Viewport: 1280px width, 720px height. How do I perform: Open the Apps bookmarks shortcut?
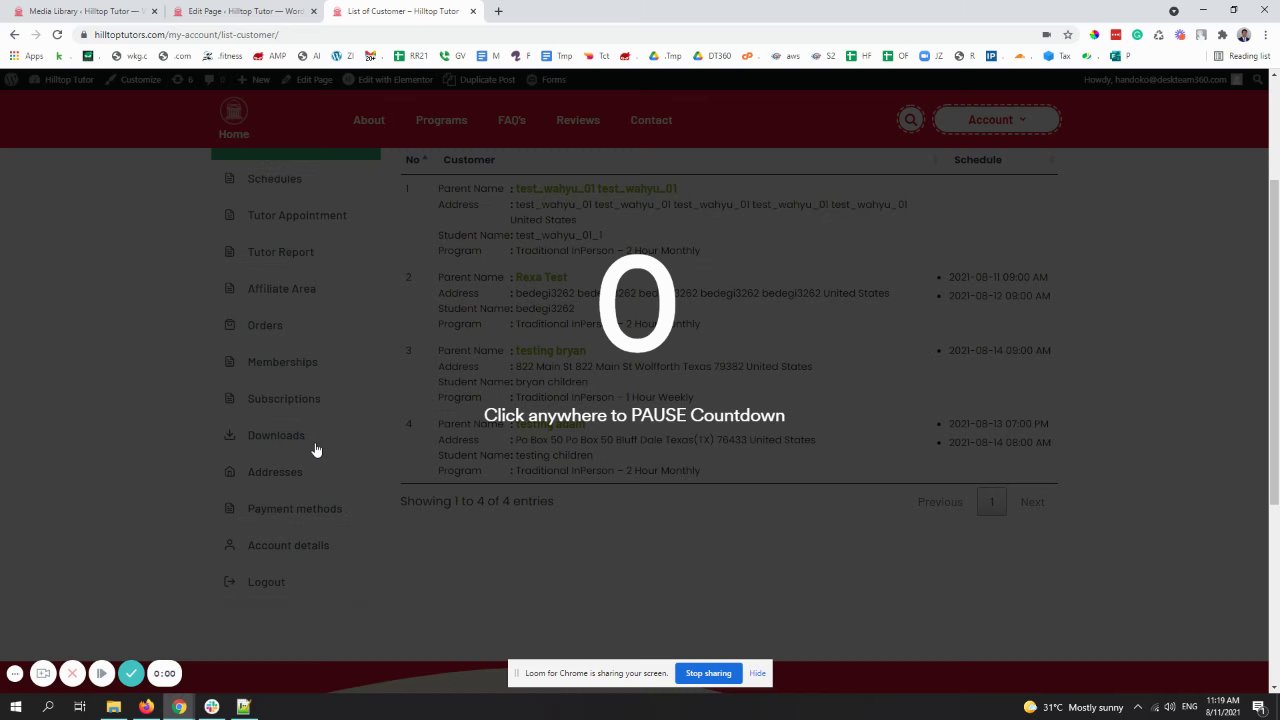27,56
